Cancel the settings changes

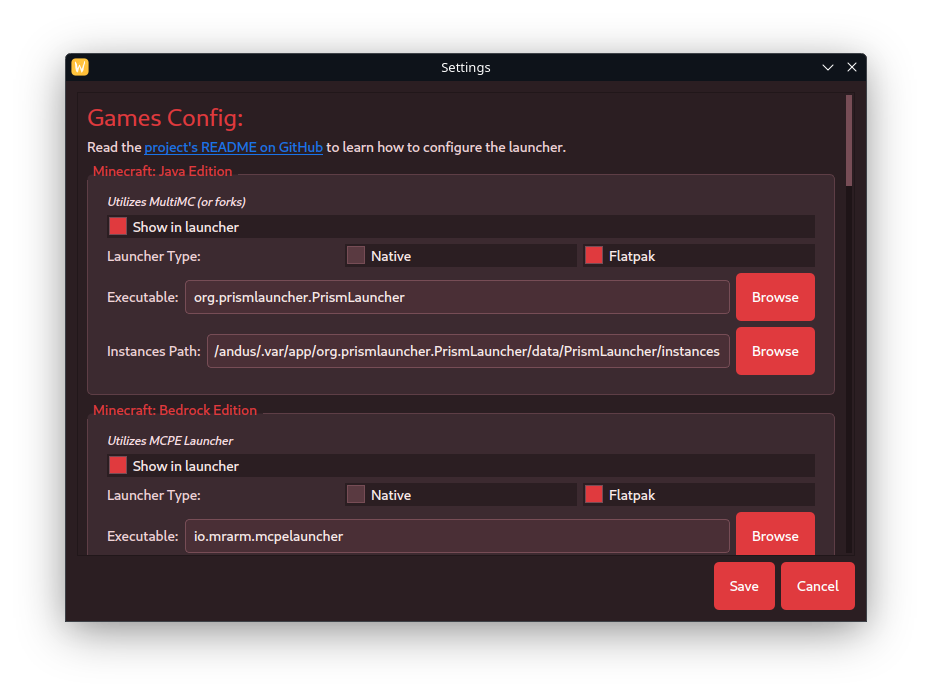[x=818, y=586]
